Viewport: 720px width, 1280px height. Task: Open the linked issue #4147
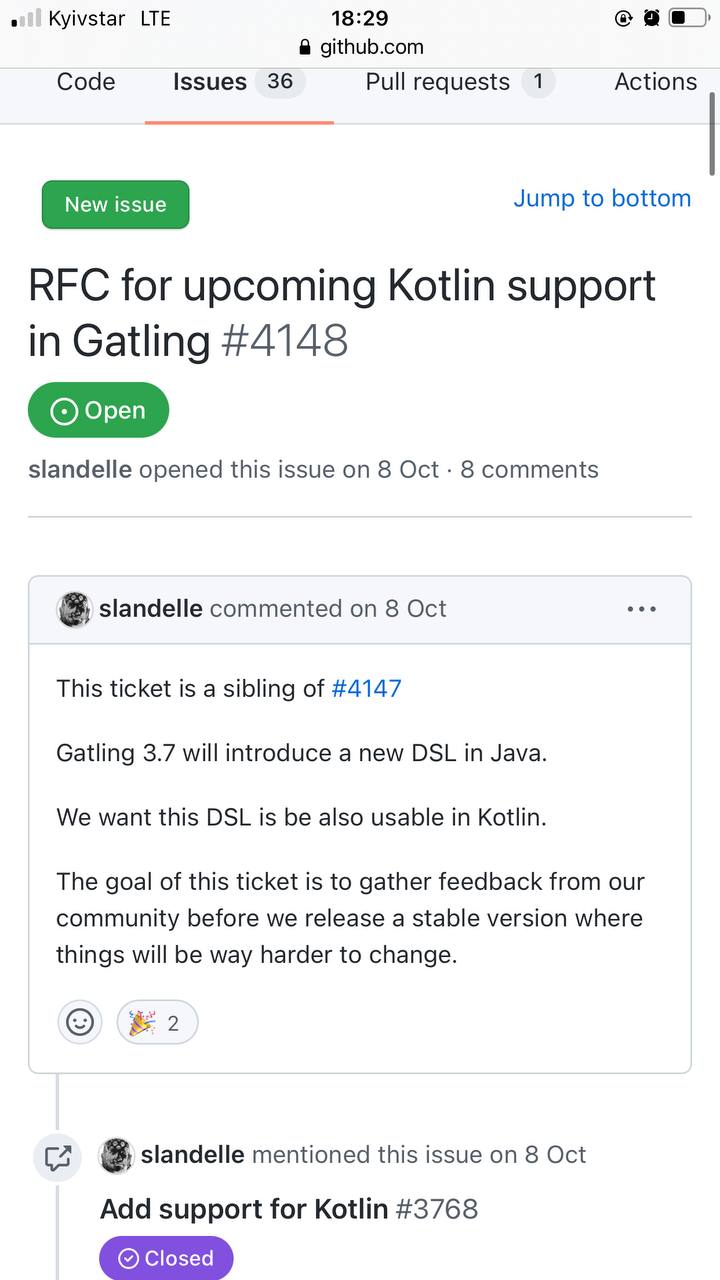tap(366, 688)
